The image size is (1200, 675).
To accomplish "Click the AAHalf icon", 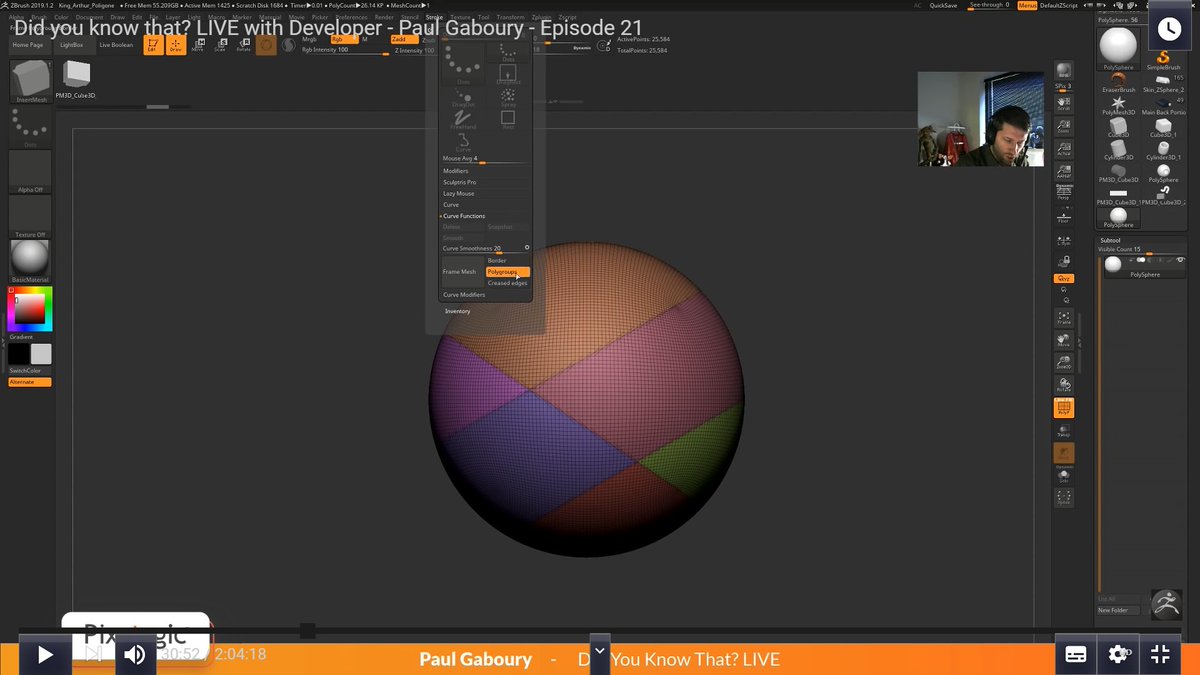I will pyautogui.click(x=1063, y=171).
